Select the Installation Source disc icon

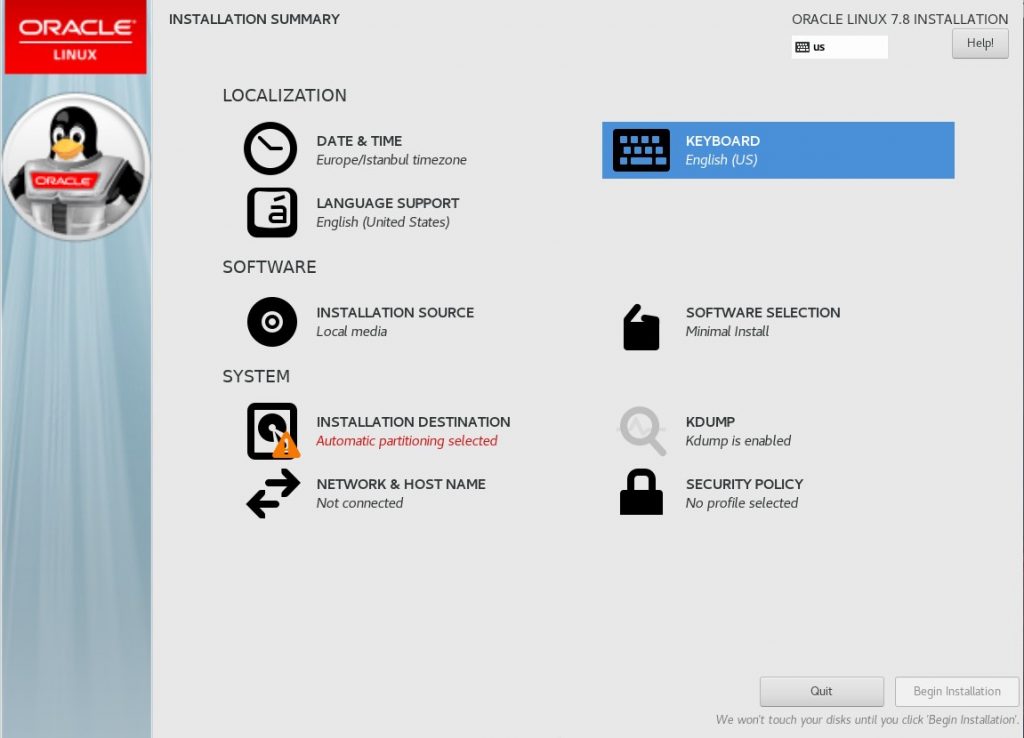point(272,322)
